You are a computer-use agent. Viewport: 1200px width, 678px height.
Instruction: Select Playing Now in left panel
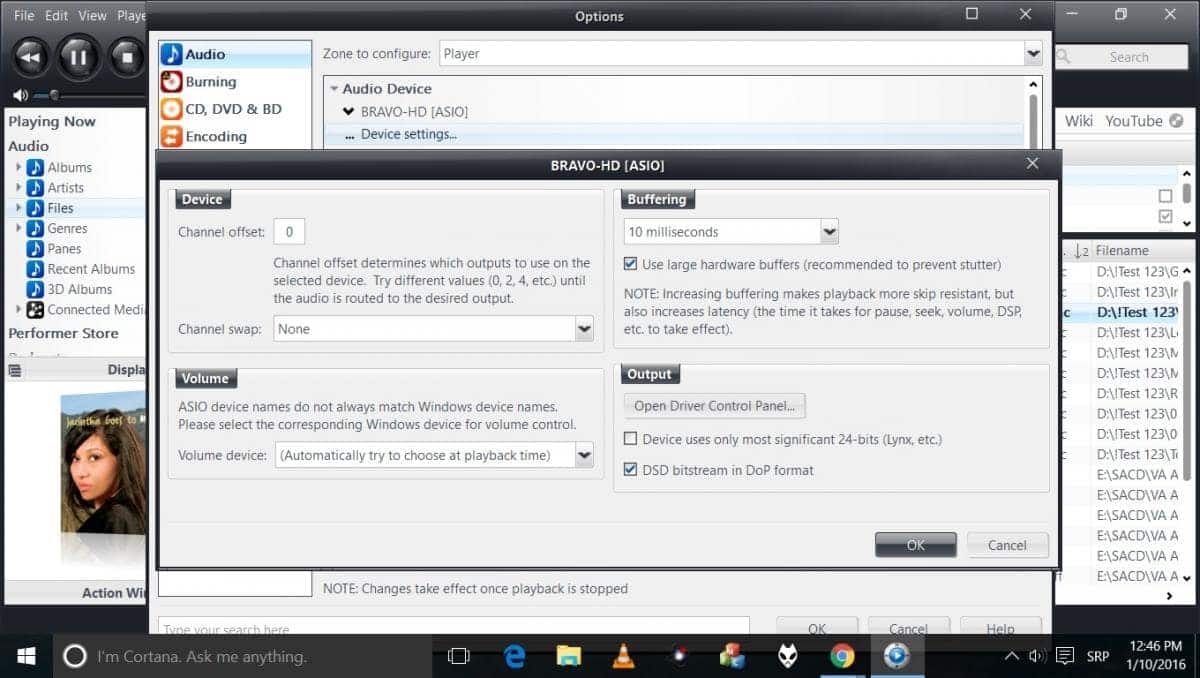pyautogui.click(x=52, y=122)
